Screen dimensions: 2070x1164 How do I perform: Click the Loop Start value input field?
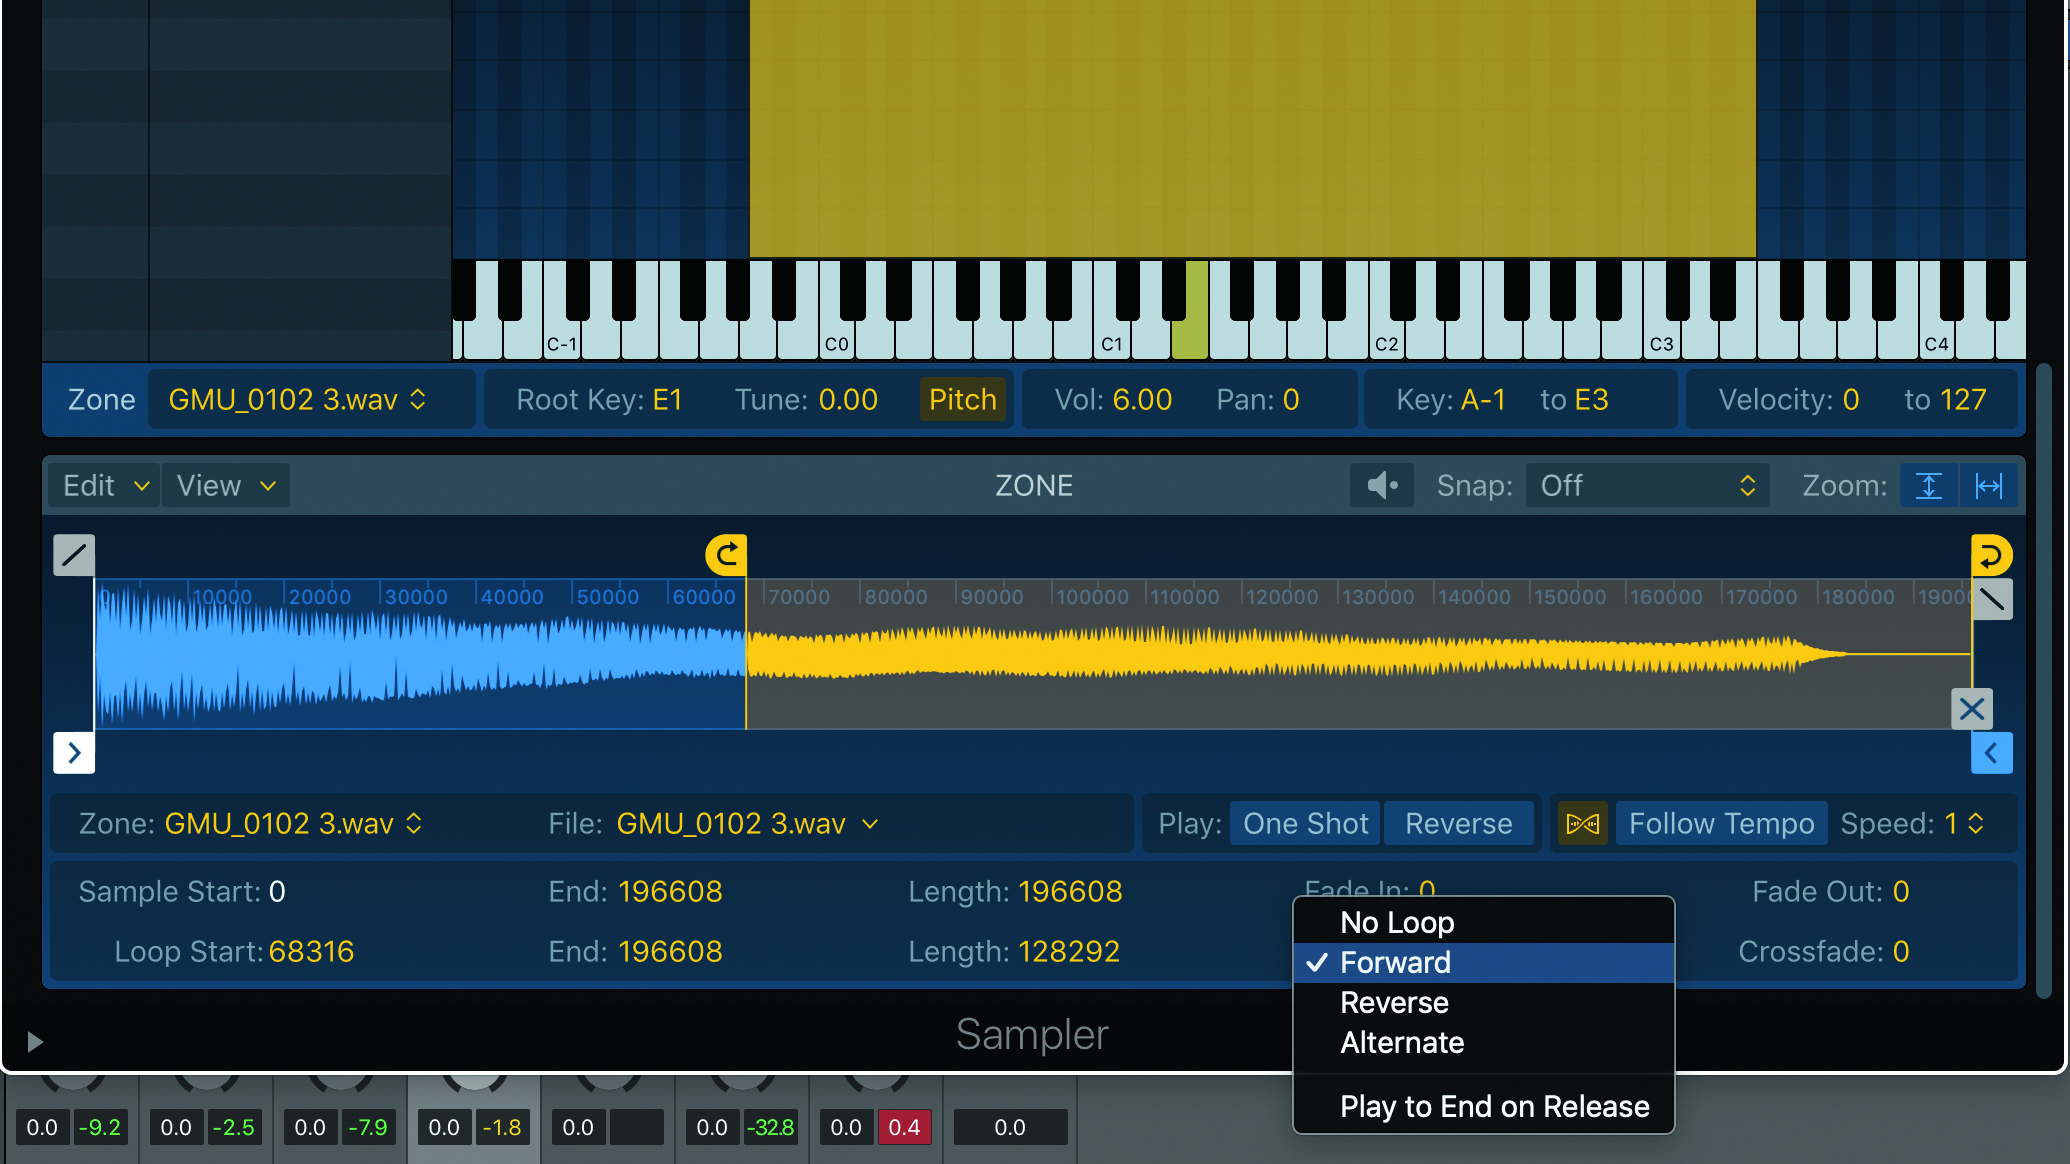(x=310, y=951)
